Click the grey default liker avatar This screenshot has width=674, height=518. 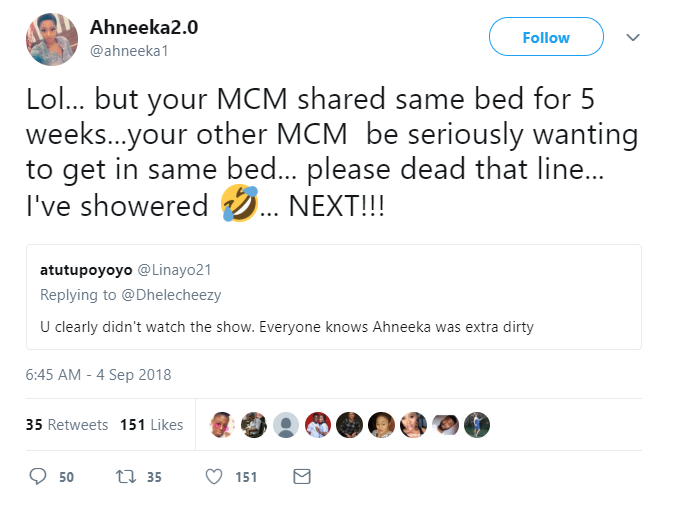tap(286, 425)
